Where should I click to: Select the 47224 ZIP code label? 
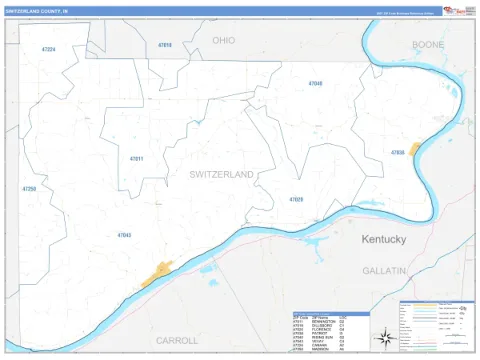point(48,49)
